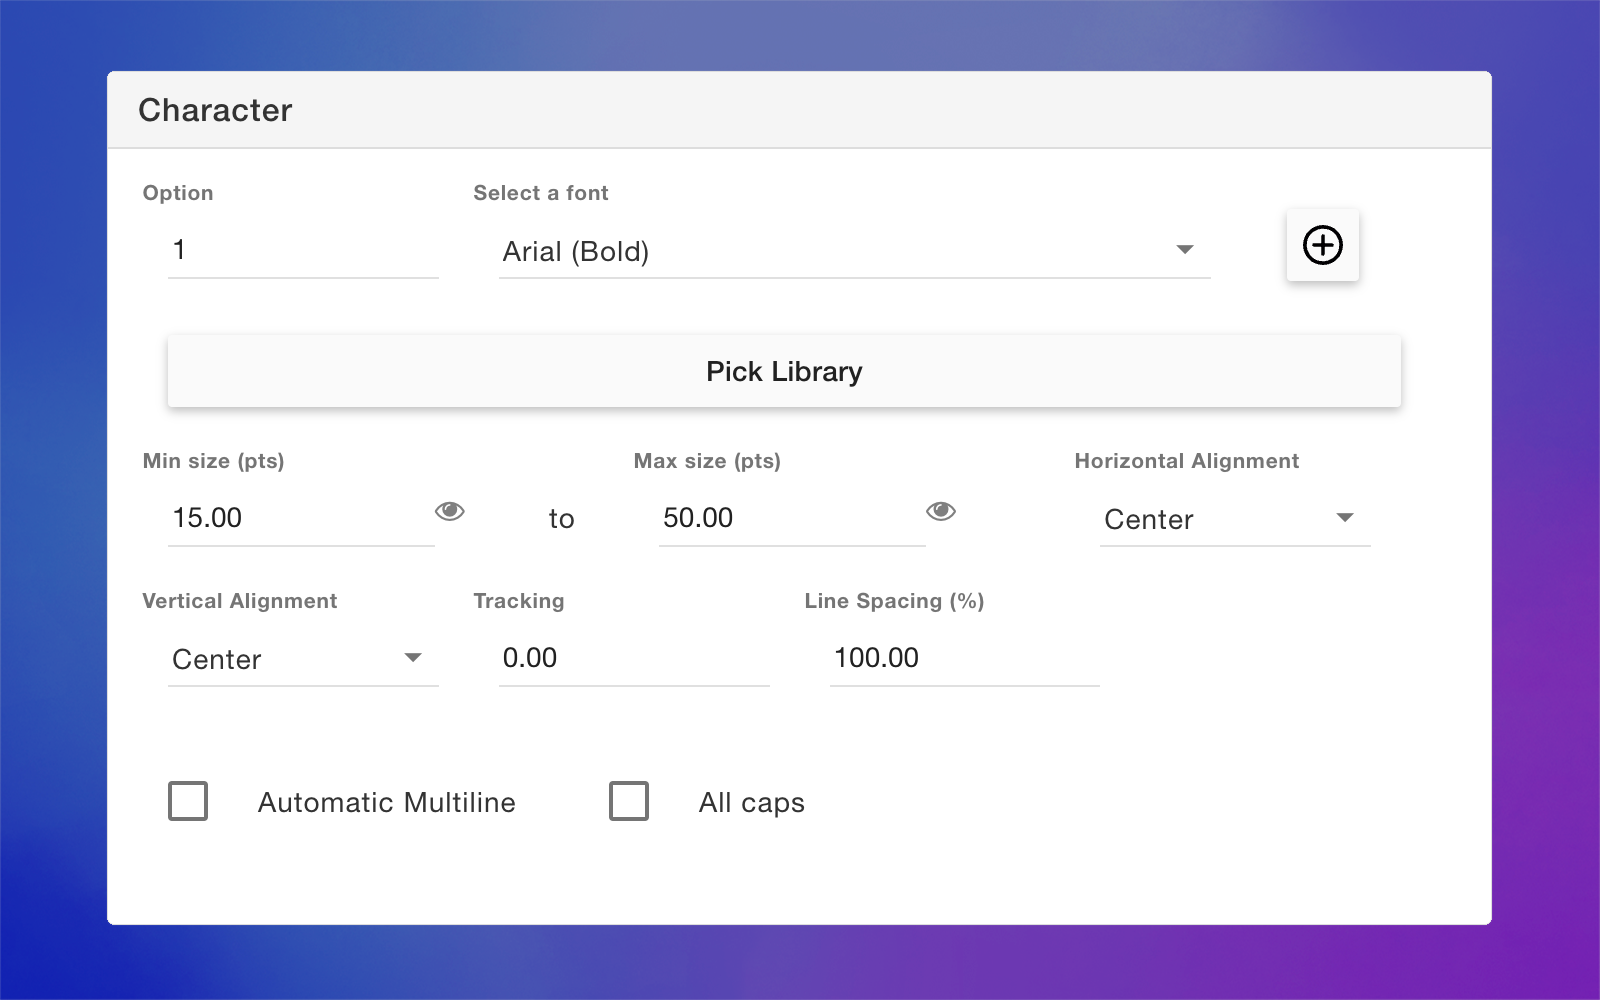Click the All caps label text

click(x=751, y=803)
